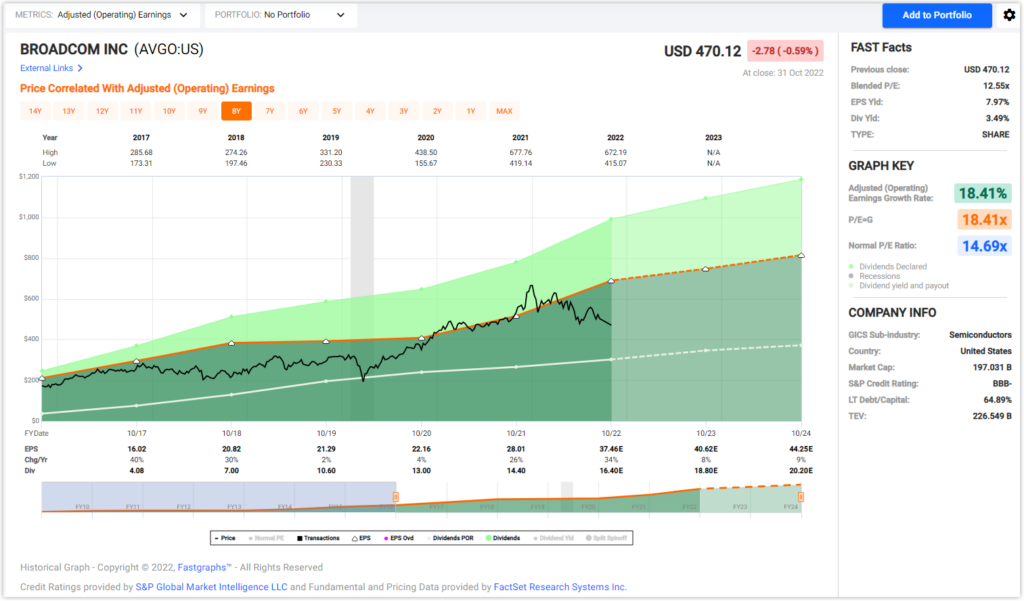Select the 9Y time range
The height and width of the screenshot is (601, 1024).
click(x=202, y=111)
